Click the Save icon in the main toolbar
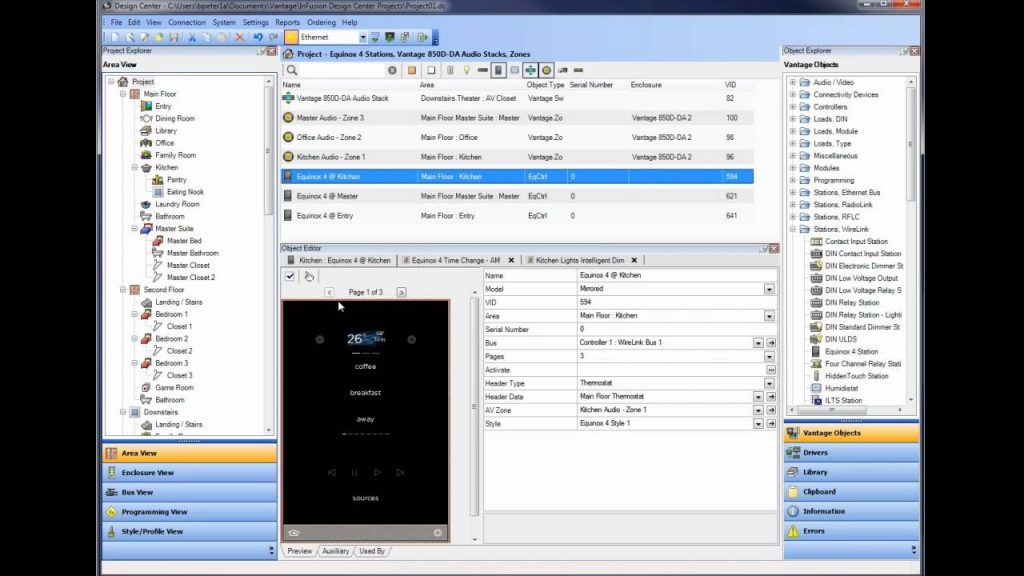This screenshot has height=576, width=1024. [174, 36]
